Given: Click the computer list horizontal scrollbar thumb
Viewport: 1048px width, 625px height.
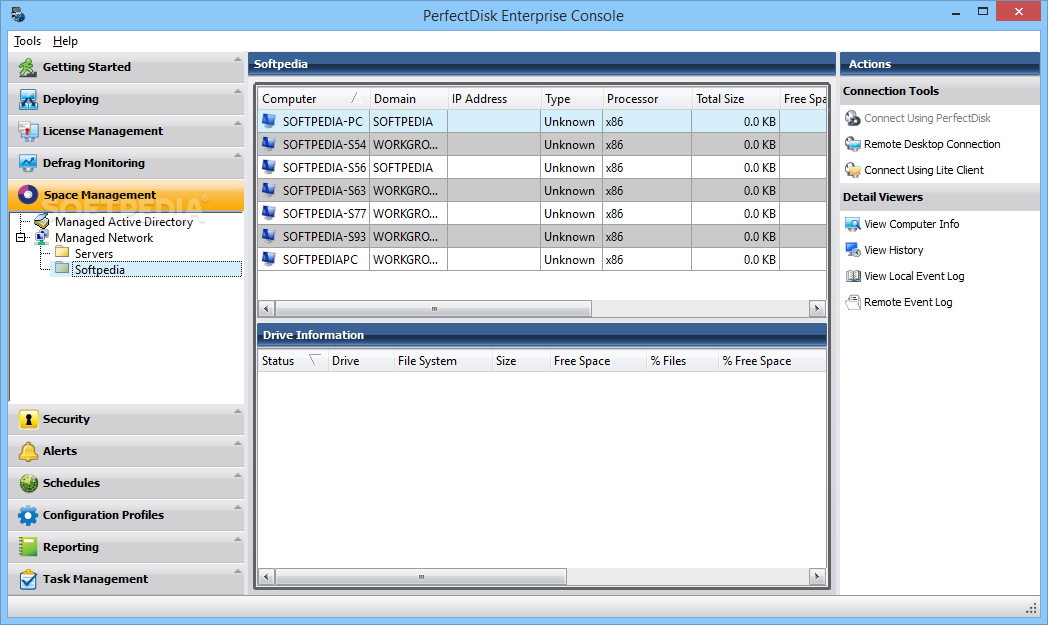Looking at the screenshot, I should [434, 309].
